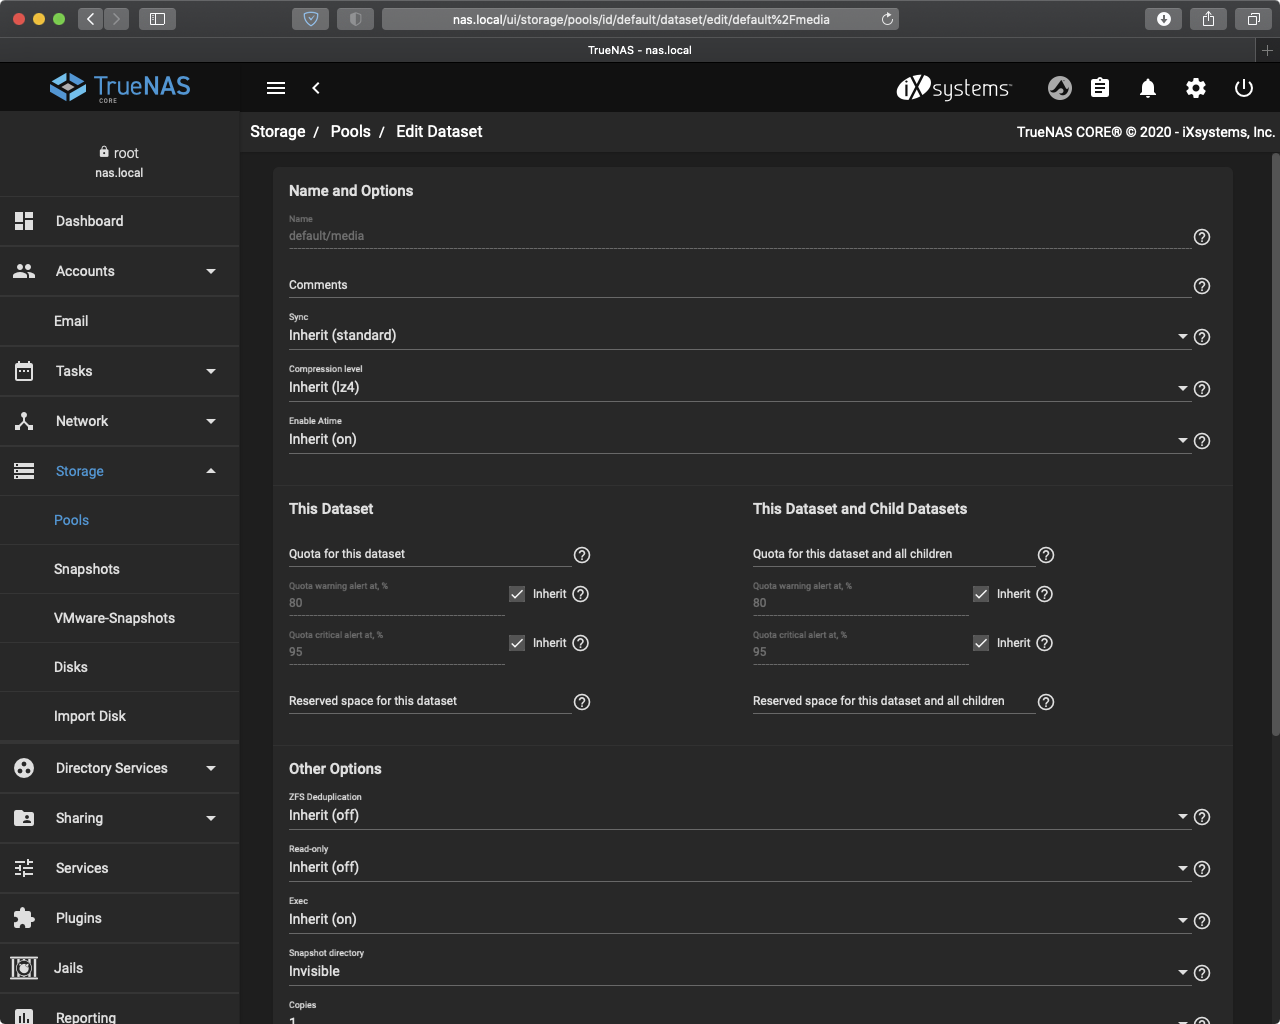
Task: Click the Plugins puzzle icon in sidebar
Action: (x=24, y=918)
